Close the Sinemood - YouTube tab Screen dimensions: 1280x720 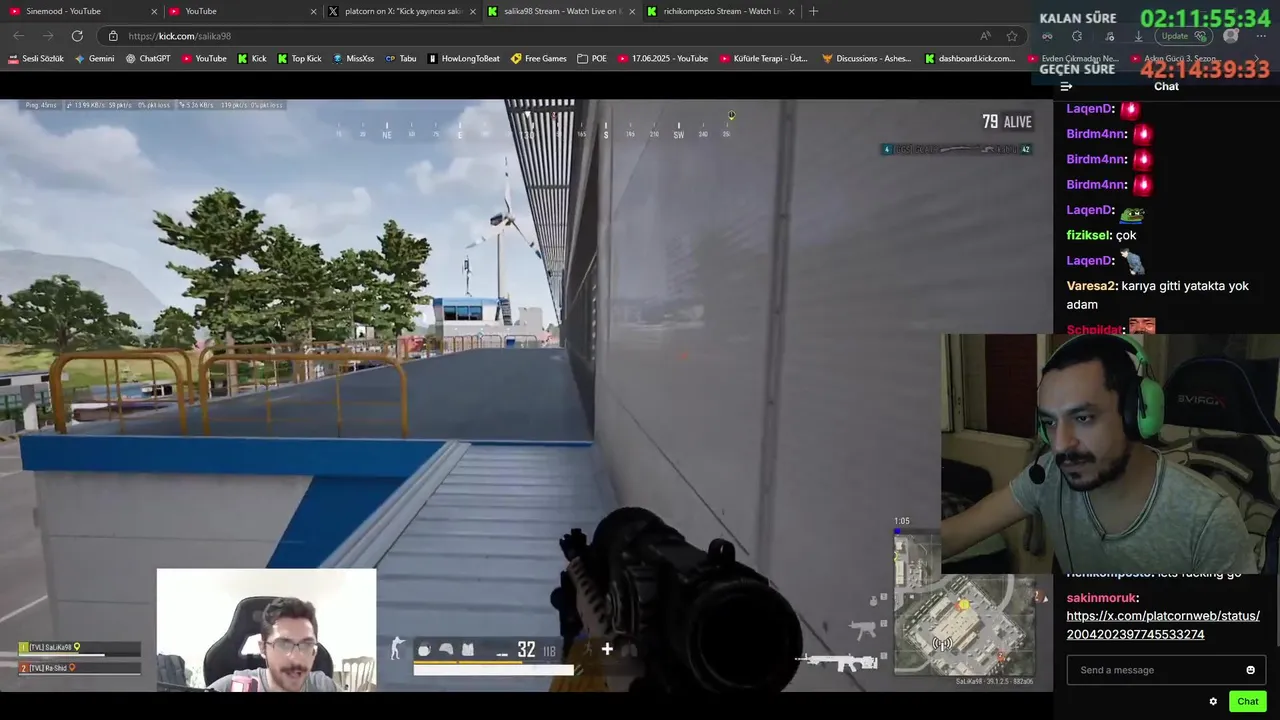click(x=154, y=11)
